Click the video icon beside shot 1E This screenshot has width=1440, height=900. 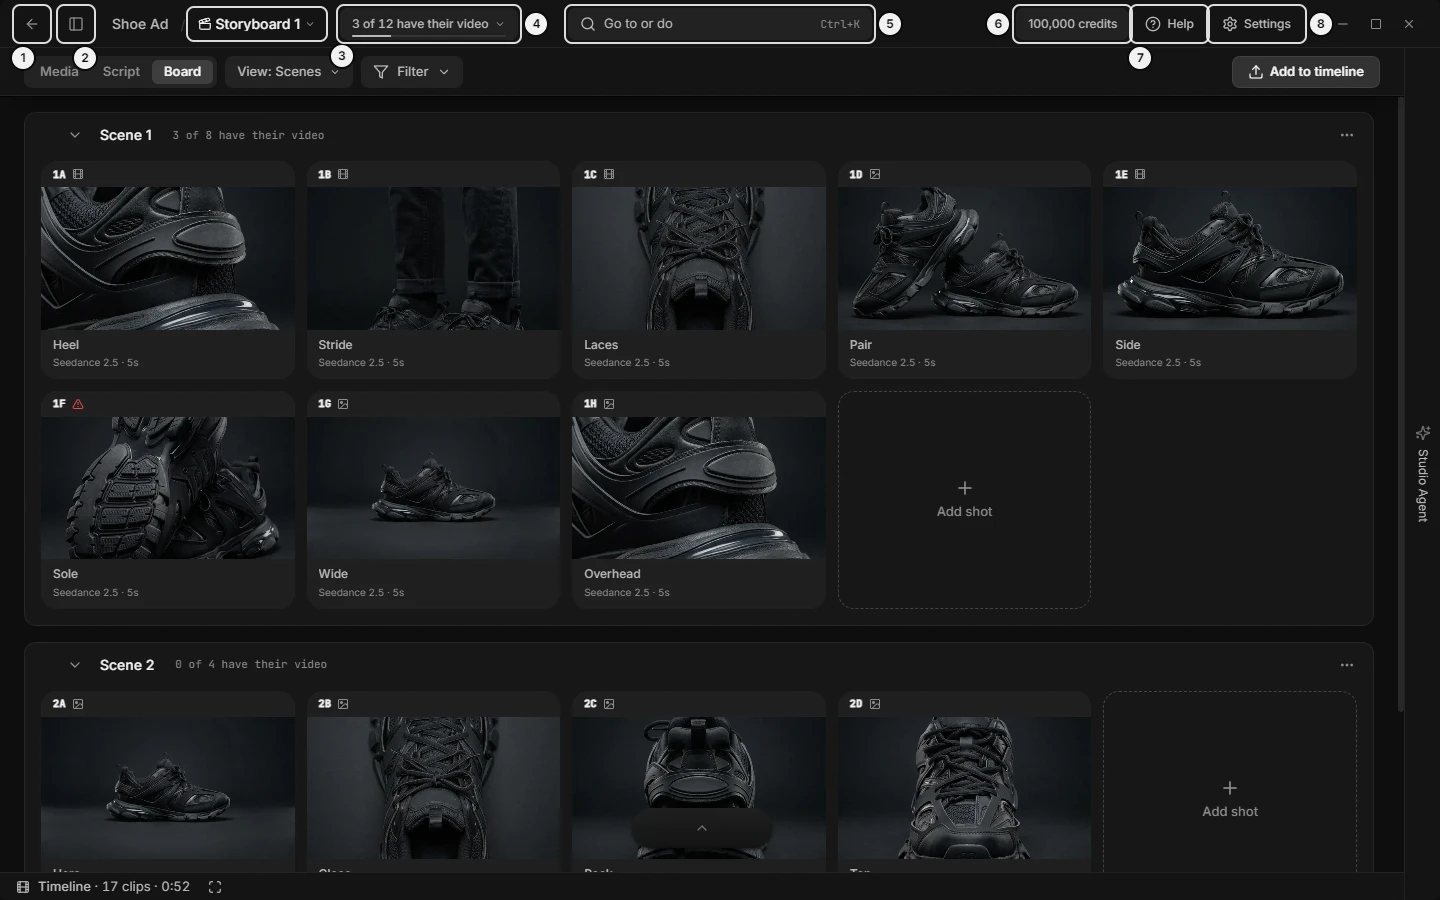1140,174
